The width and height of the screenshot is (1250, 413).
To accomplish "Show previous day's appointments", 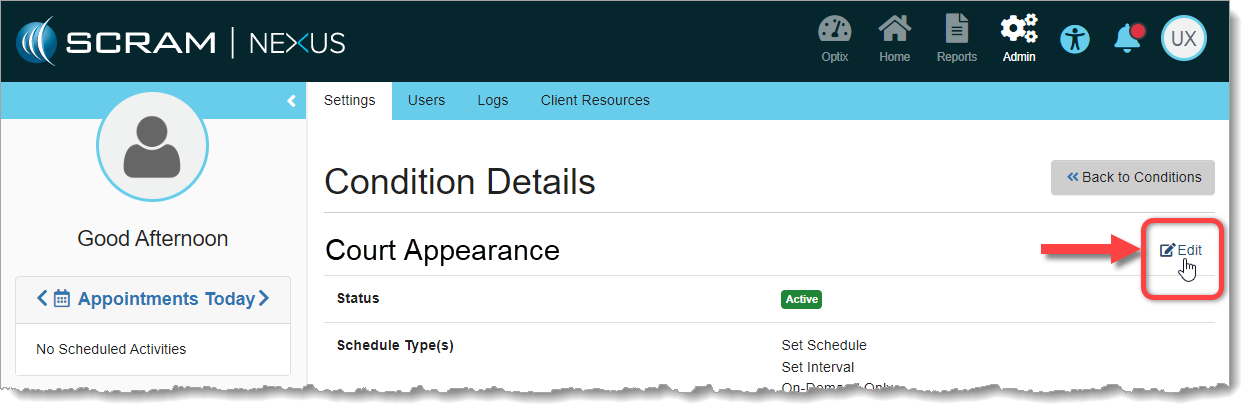I will point(42,299).
